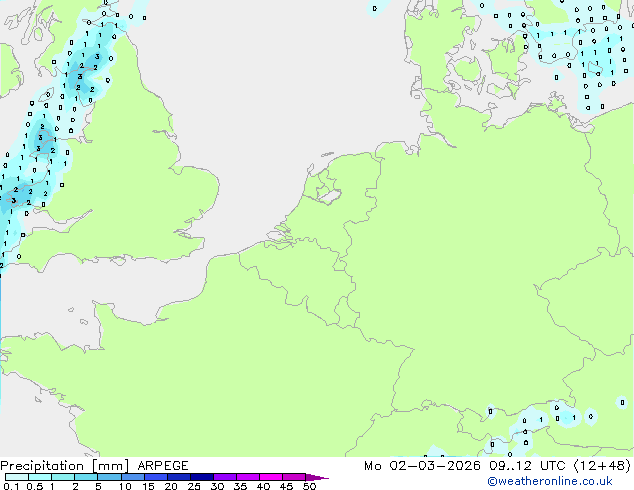The width and height of the screenshot is (634, 490).
Task: Click the 35–40 mm legend color swatch
Action: [247, 477]
